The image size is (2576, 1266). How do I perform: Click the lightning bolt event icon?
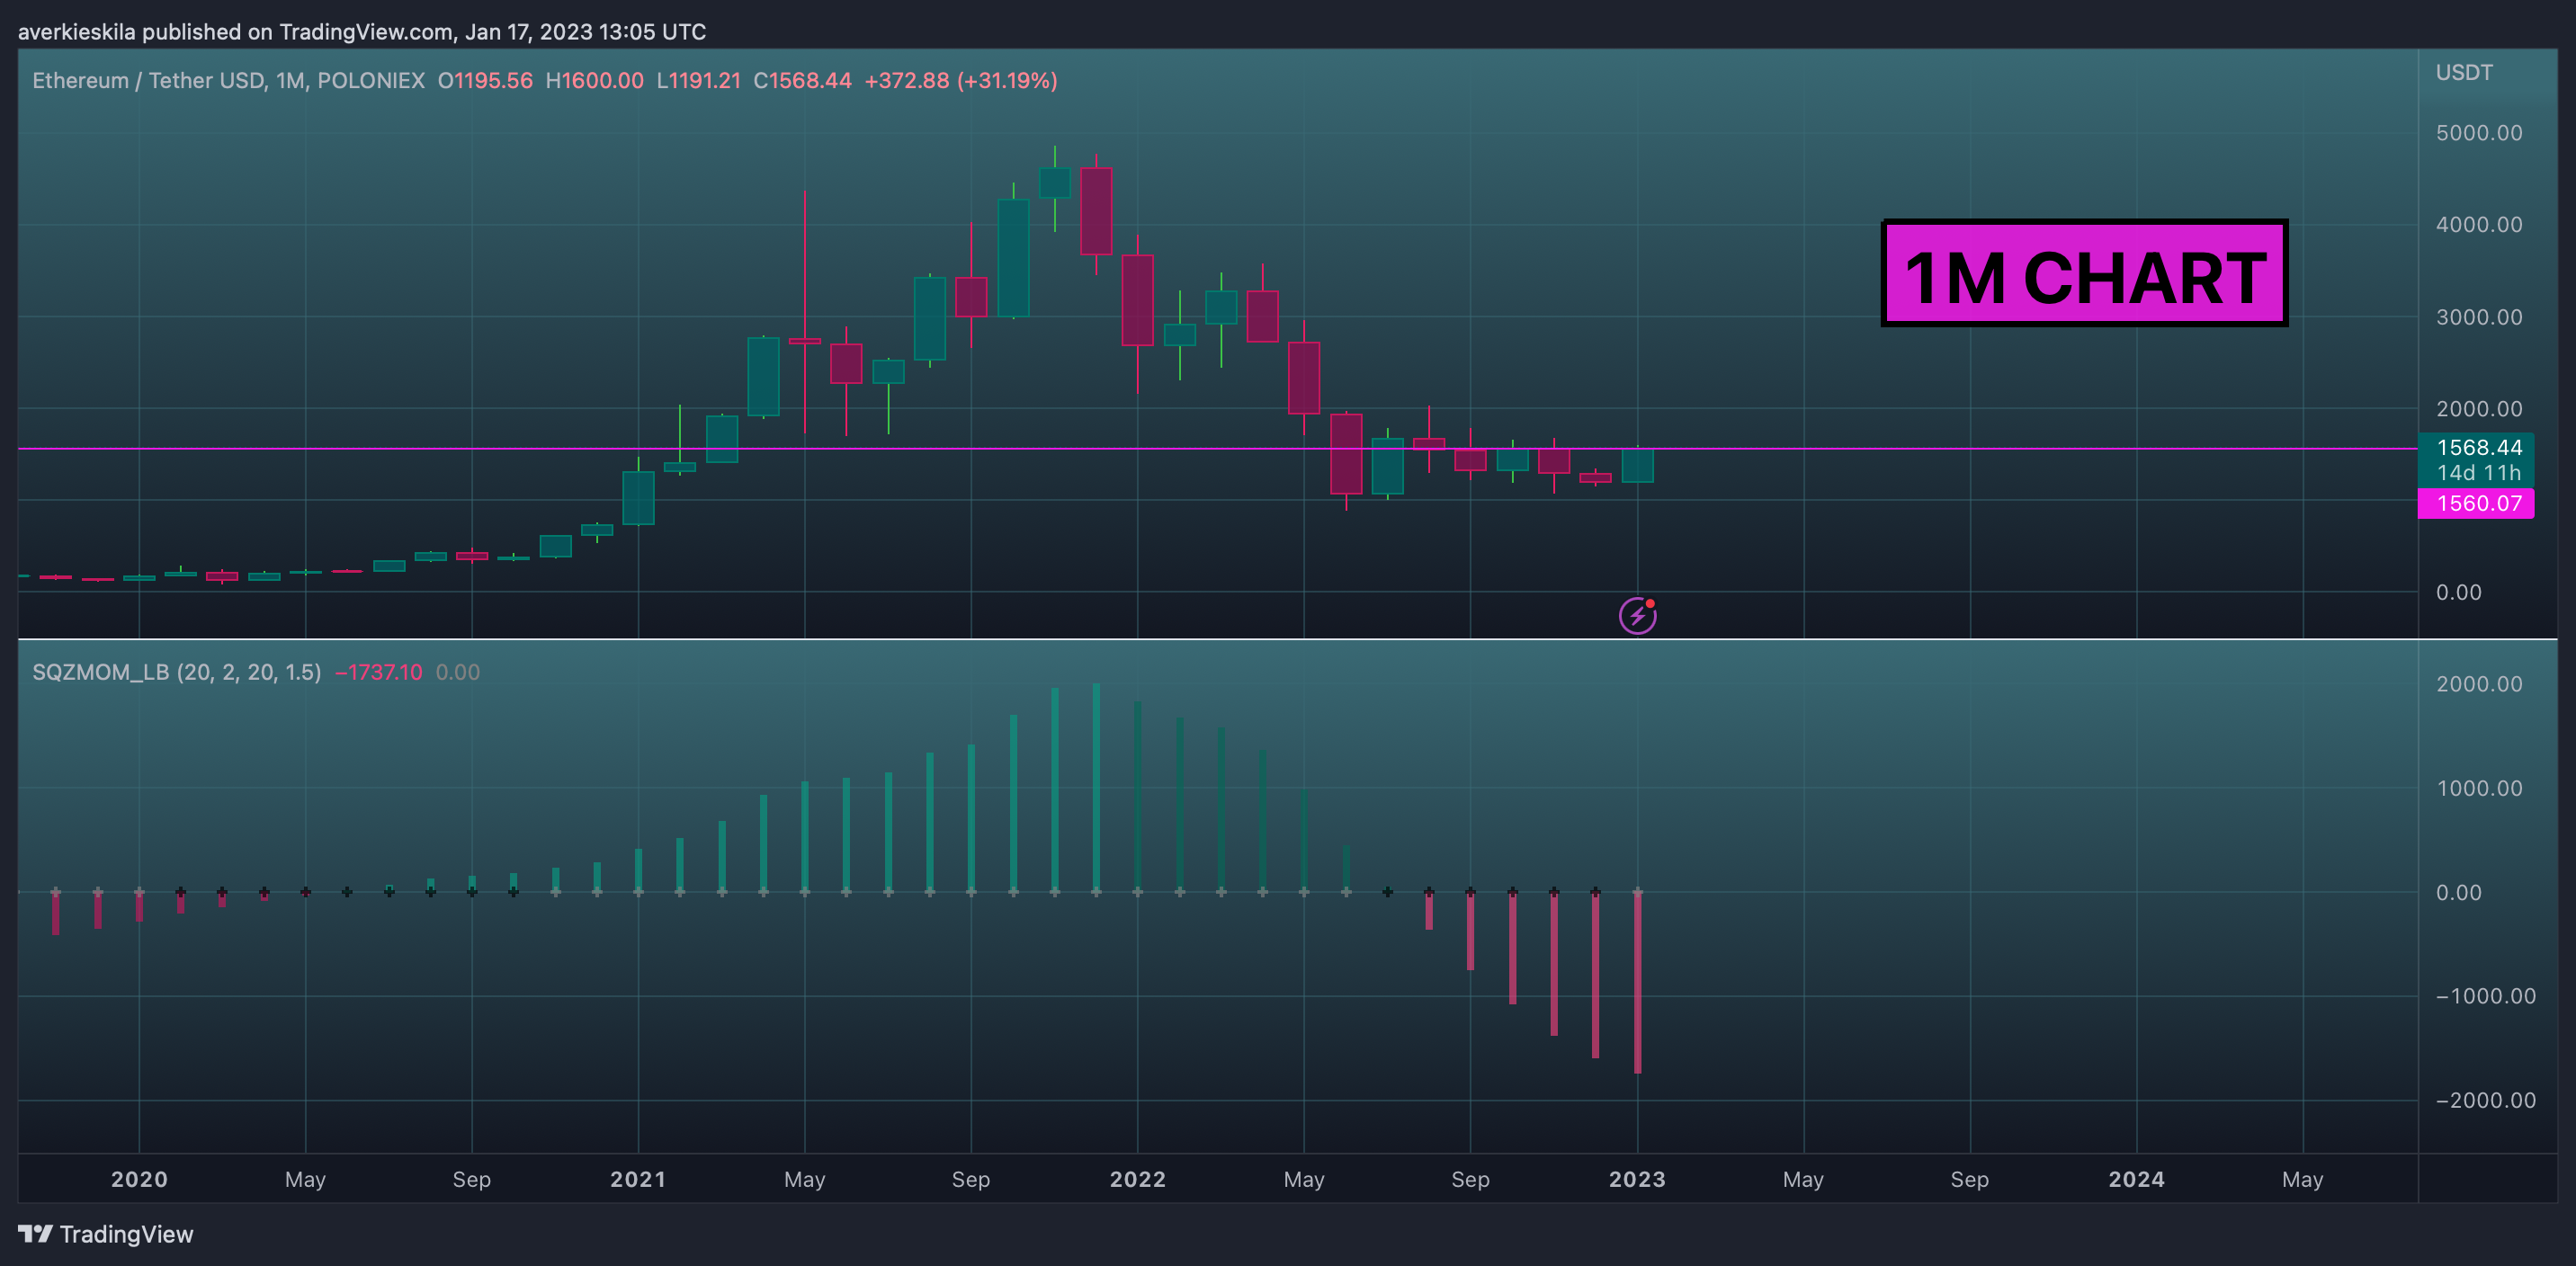(x=1637, y=615)
